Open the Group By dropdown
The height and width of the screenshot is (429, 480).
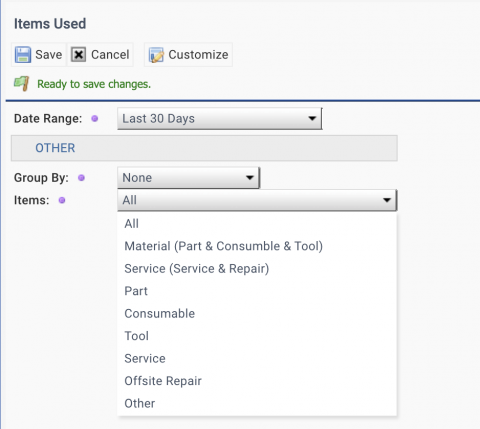coord(188,178)
